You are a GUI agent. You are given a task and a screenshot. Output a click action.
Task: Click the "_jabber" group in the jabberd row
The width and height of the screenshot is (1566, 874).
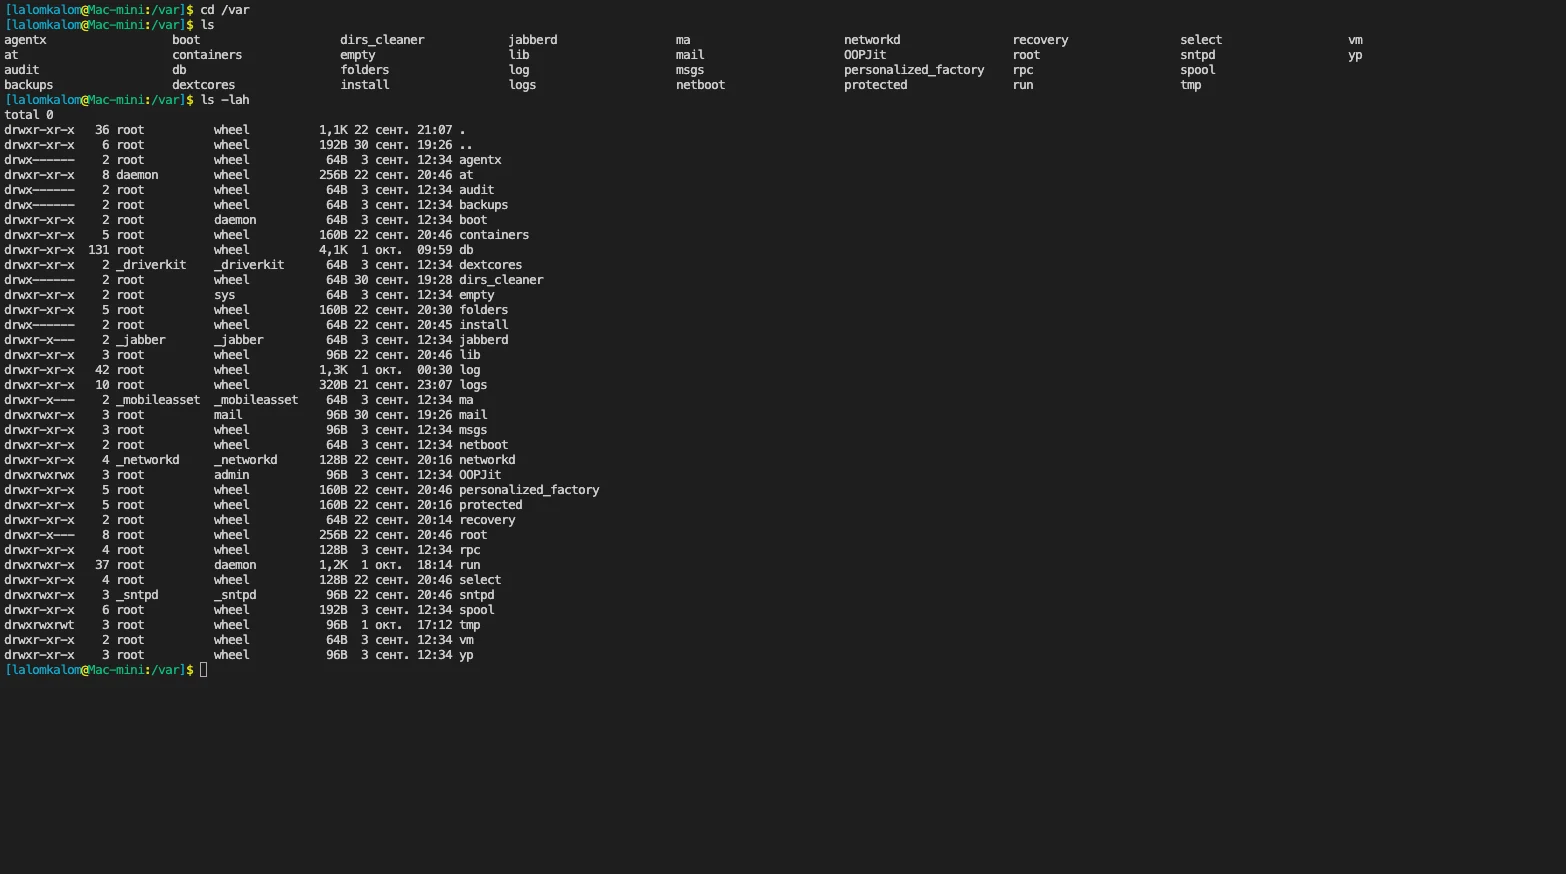pos(239,340)
